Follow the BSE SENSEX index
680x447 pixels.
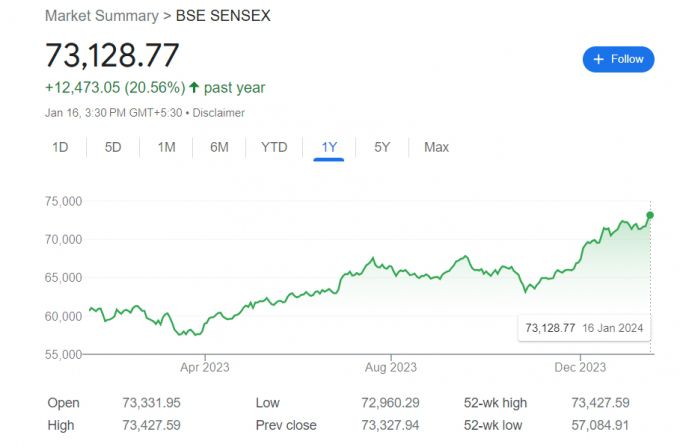(x=618, y=59)
